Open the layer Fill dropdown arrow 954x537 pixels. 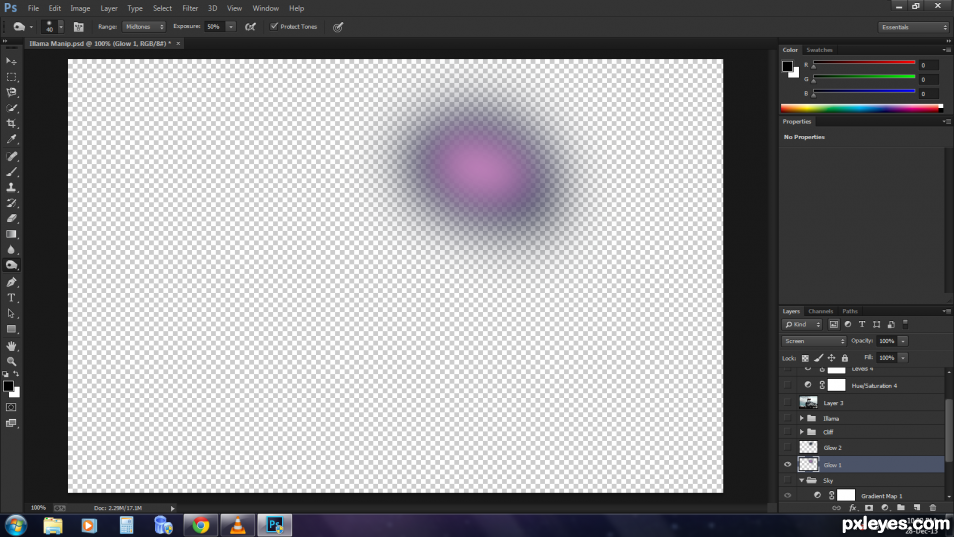(x=903, y=358)
